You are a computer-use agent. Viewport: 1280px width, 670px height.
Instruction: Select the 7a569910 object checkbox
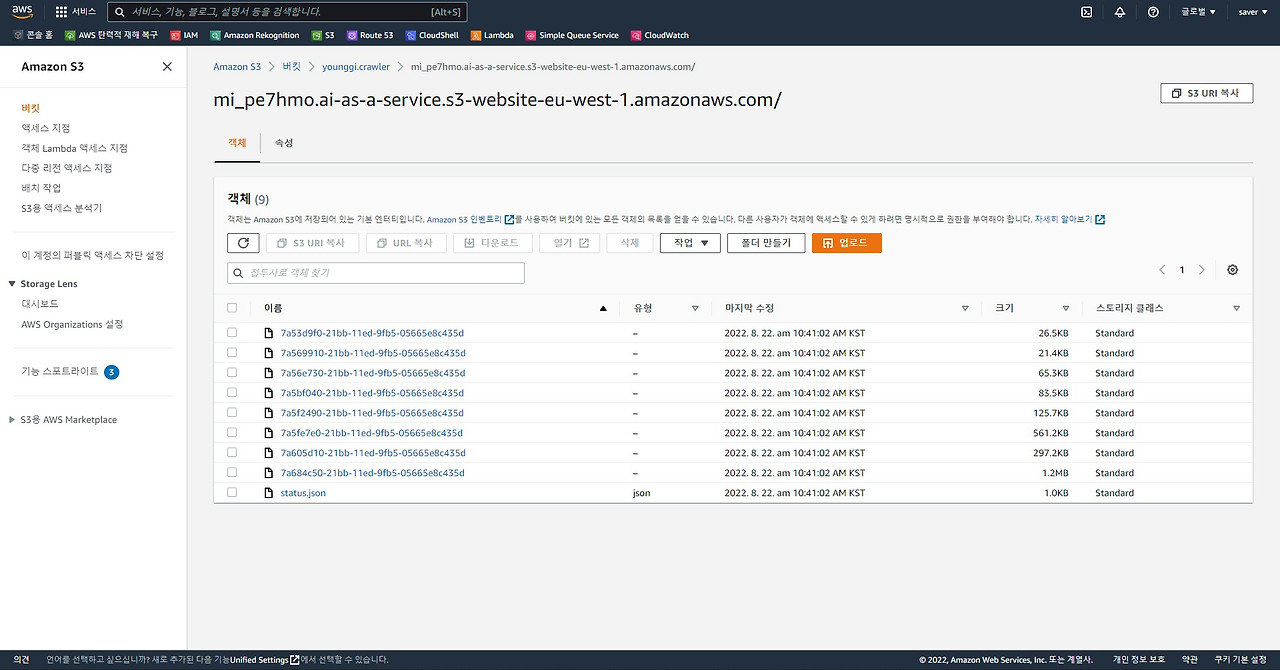[232, 352]
